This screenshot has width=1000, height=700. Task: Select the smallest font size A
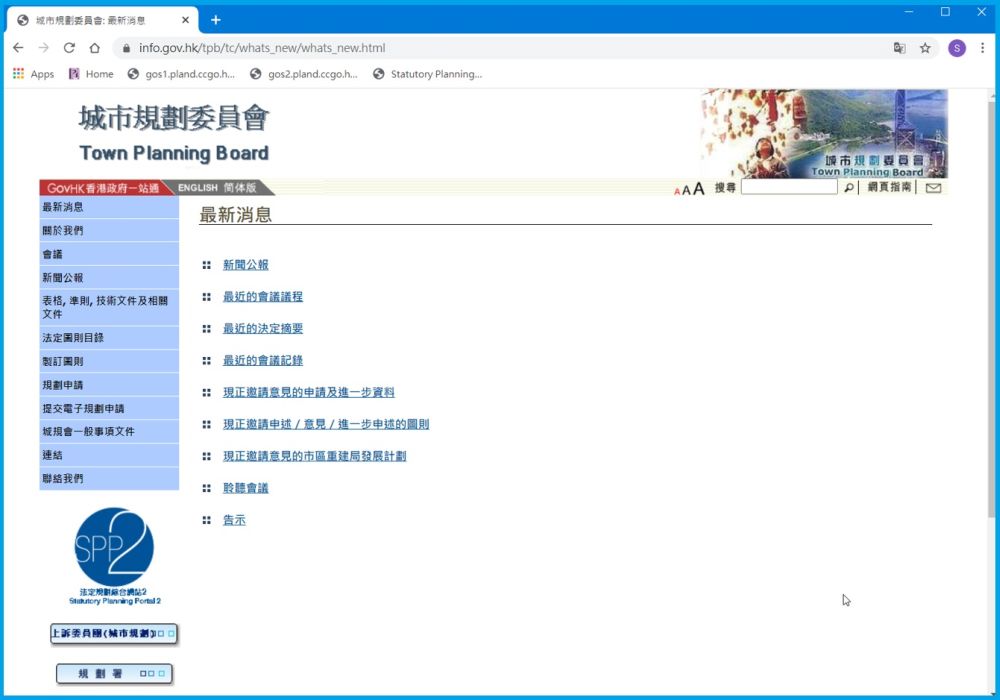tap(676, 191)
